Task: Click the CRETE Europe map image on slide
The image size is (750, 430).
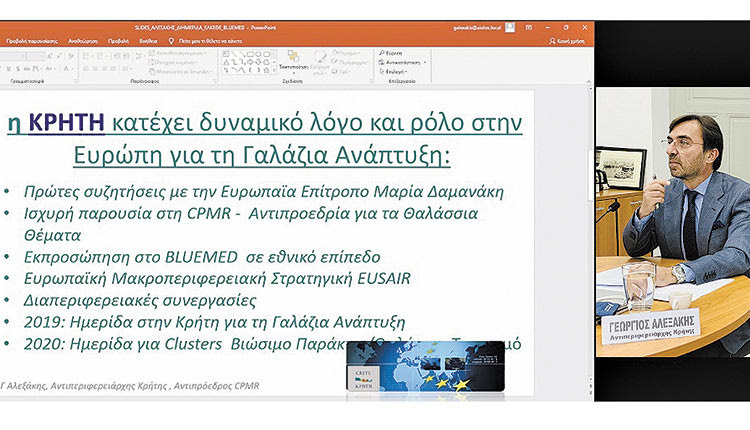Action: 425,367
